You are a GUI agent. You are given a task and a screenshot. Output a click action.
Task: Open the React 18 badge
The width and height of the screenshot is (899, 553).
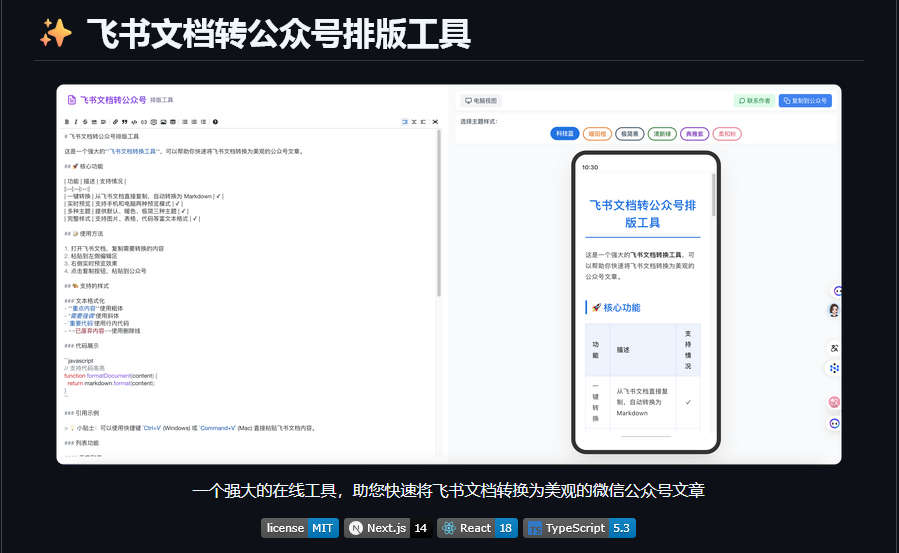(x=478, y=528)
